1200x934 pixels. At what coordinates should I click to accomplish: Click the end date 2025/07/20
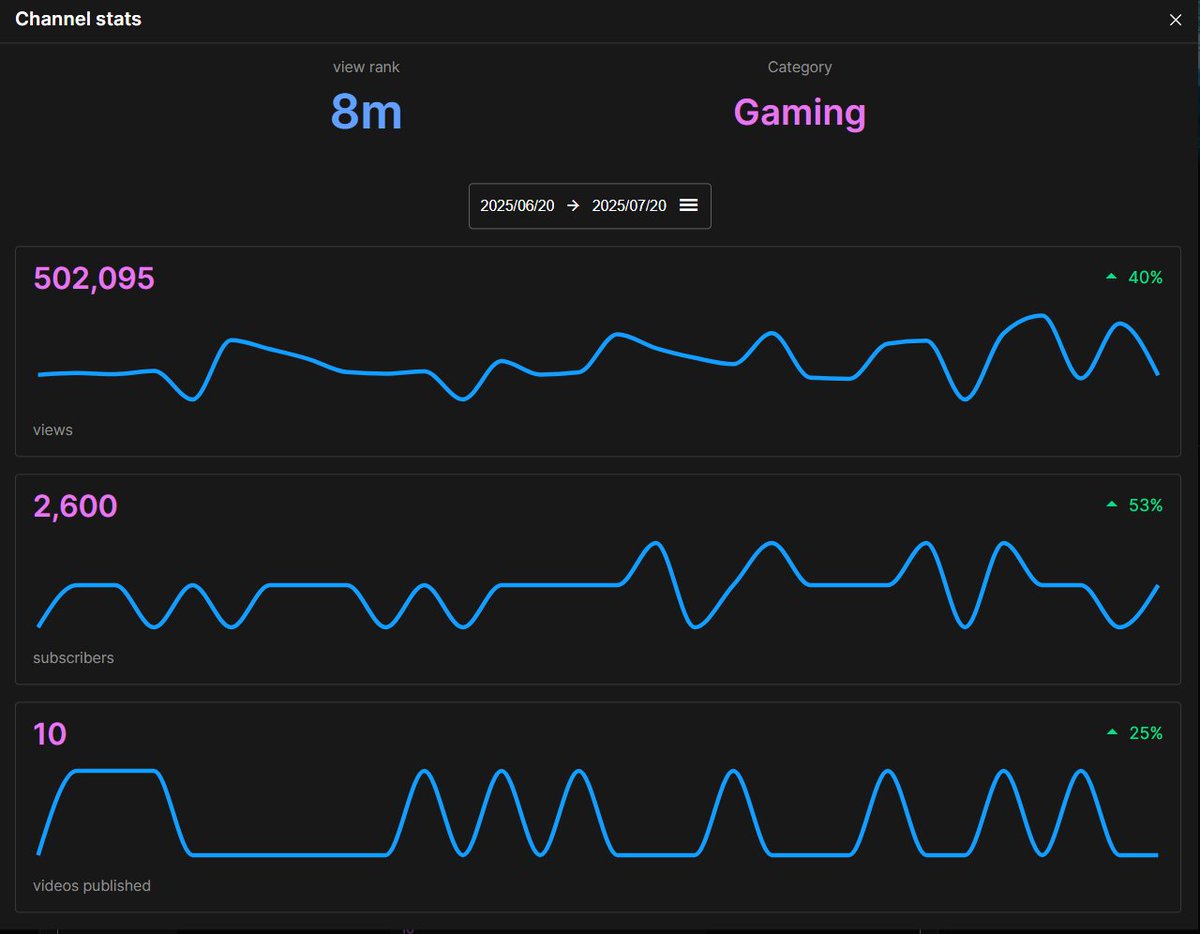pyautogui.click(x=629, y=206)
